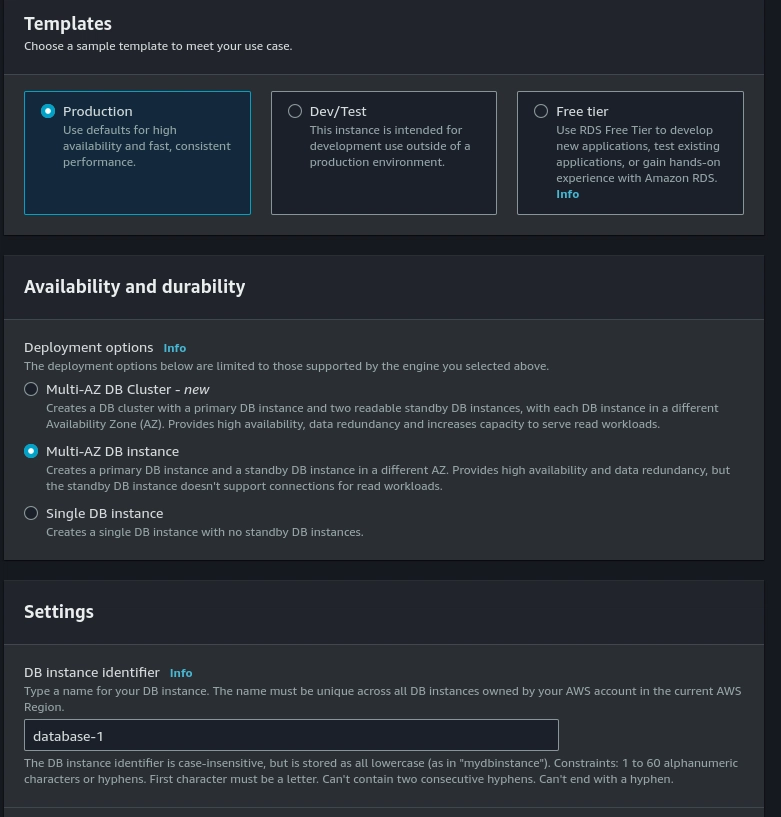Open the Info link in Free tier card

pyautogui.click(x=567, y=194)
